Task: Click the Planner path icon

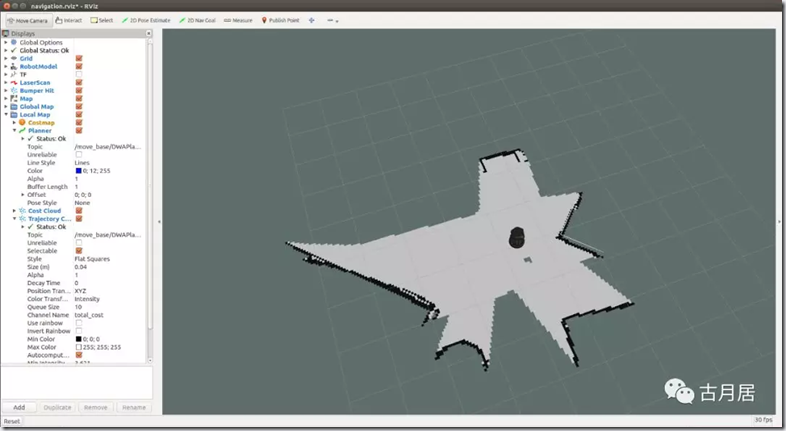Action: [22, 130]
